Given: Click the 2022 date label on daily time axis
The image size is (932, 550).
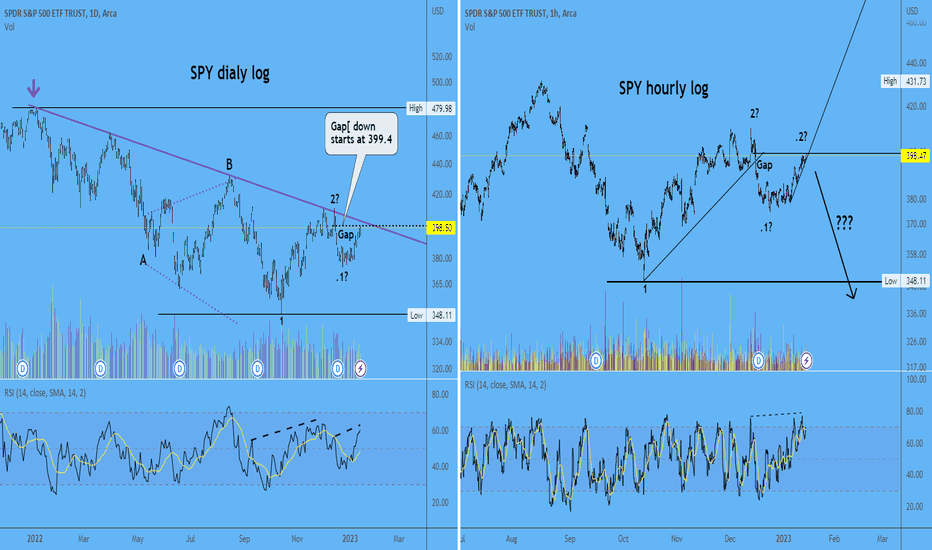Looking at the screenshot, I should point(35,539).
